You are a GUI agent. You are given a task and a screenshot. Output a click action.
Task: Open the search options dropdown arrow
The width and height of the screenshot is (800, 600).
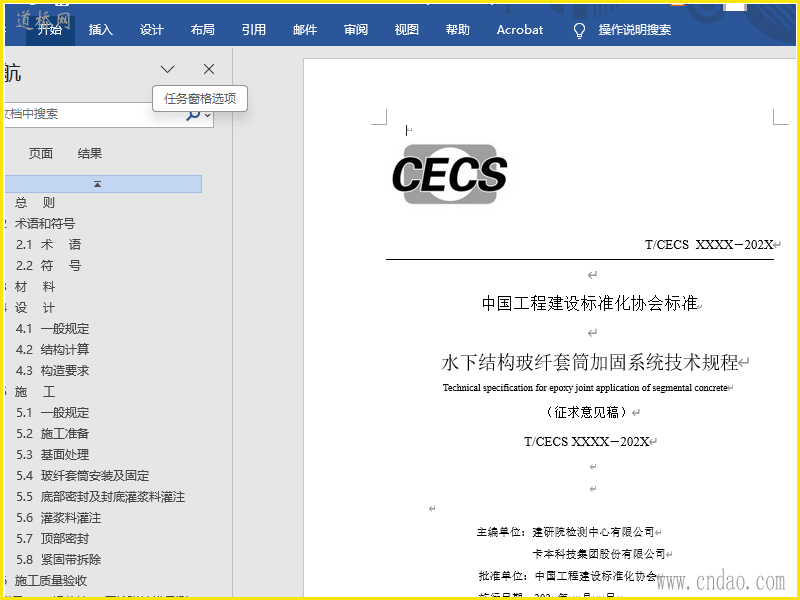[x=207, y=115]
